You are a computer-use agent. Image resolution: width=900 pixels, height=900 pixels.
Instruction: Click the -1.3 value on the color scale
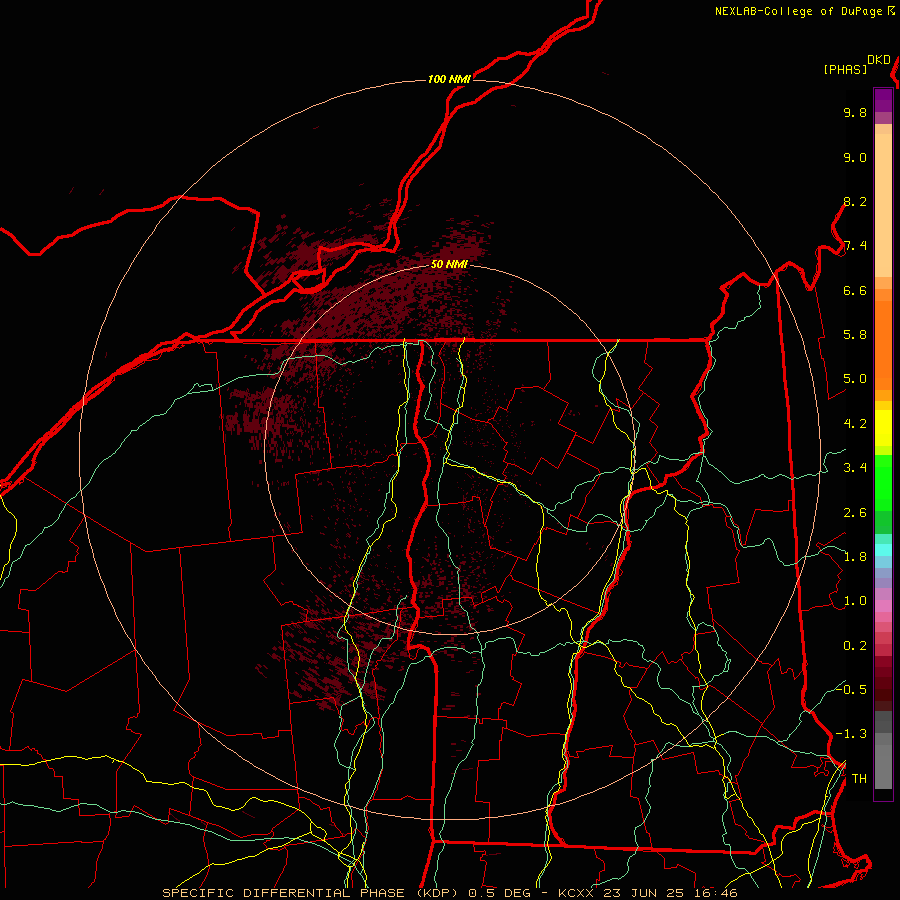pos(852,734)
